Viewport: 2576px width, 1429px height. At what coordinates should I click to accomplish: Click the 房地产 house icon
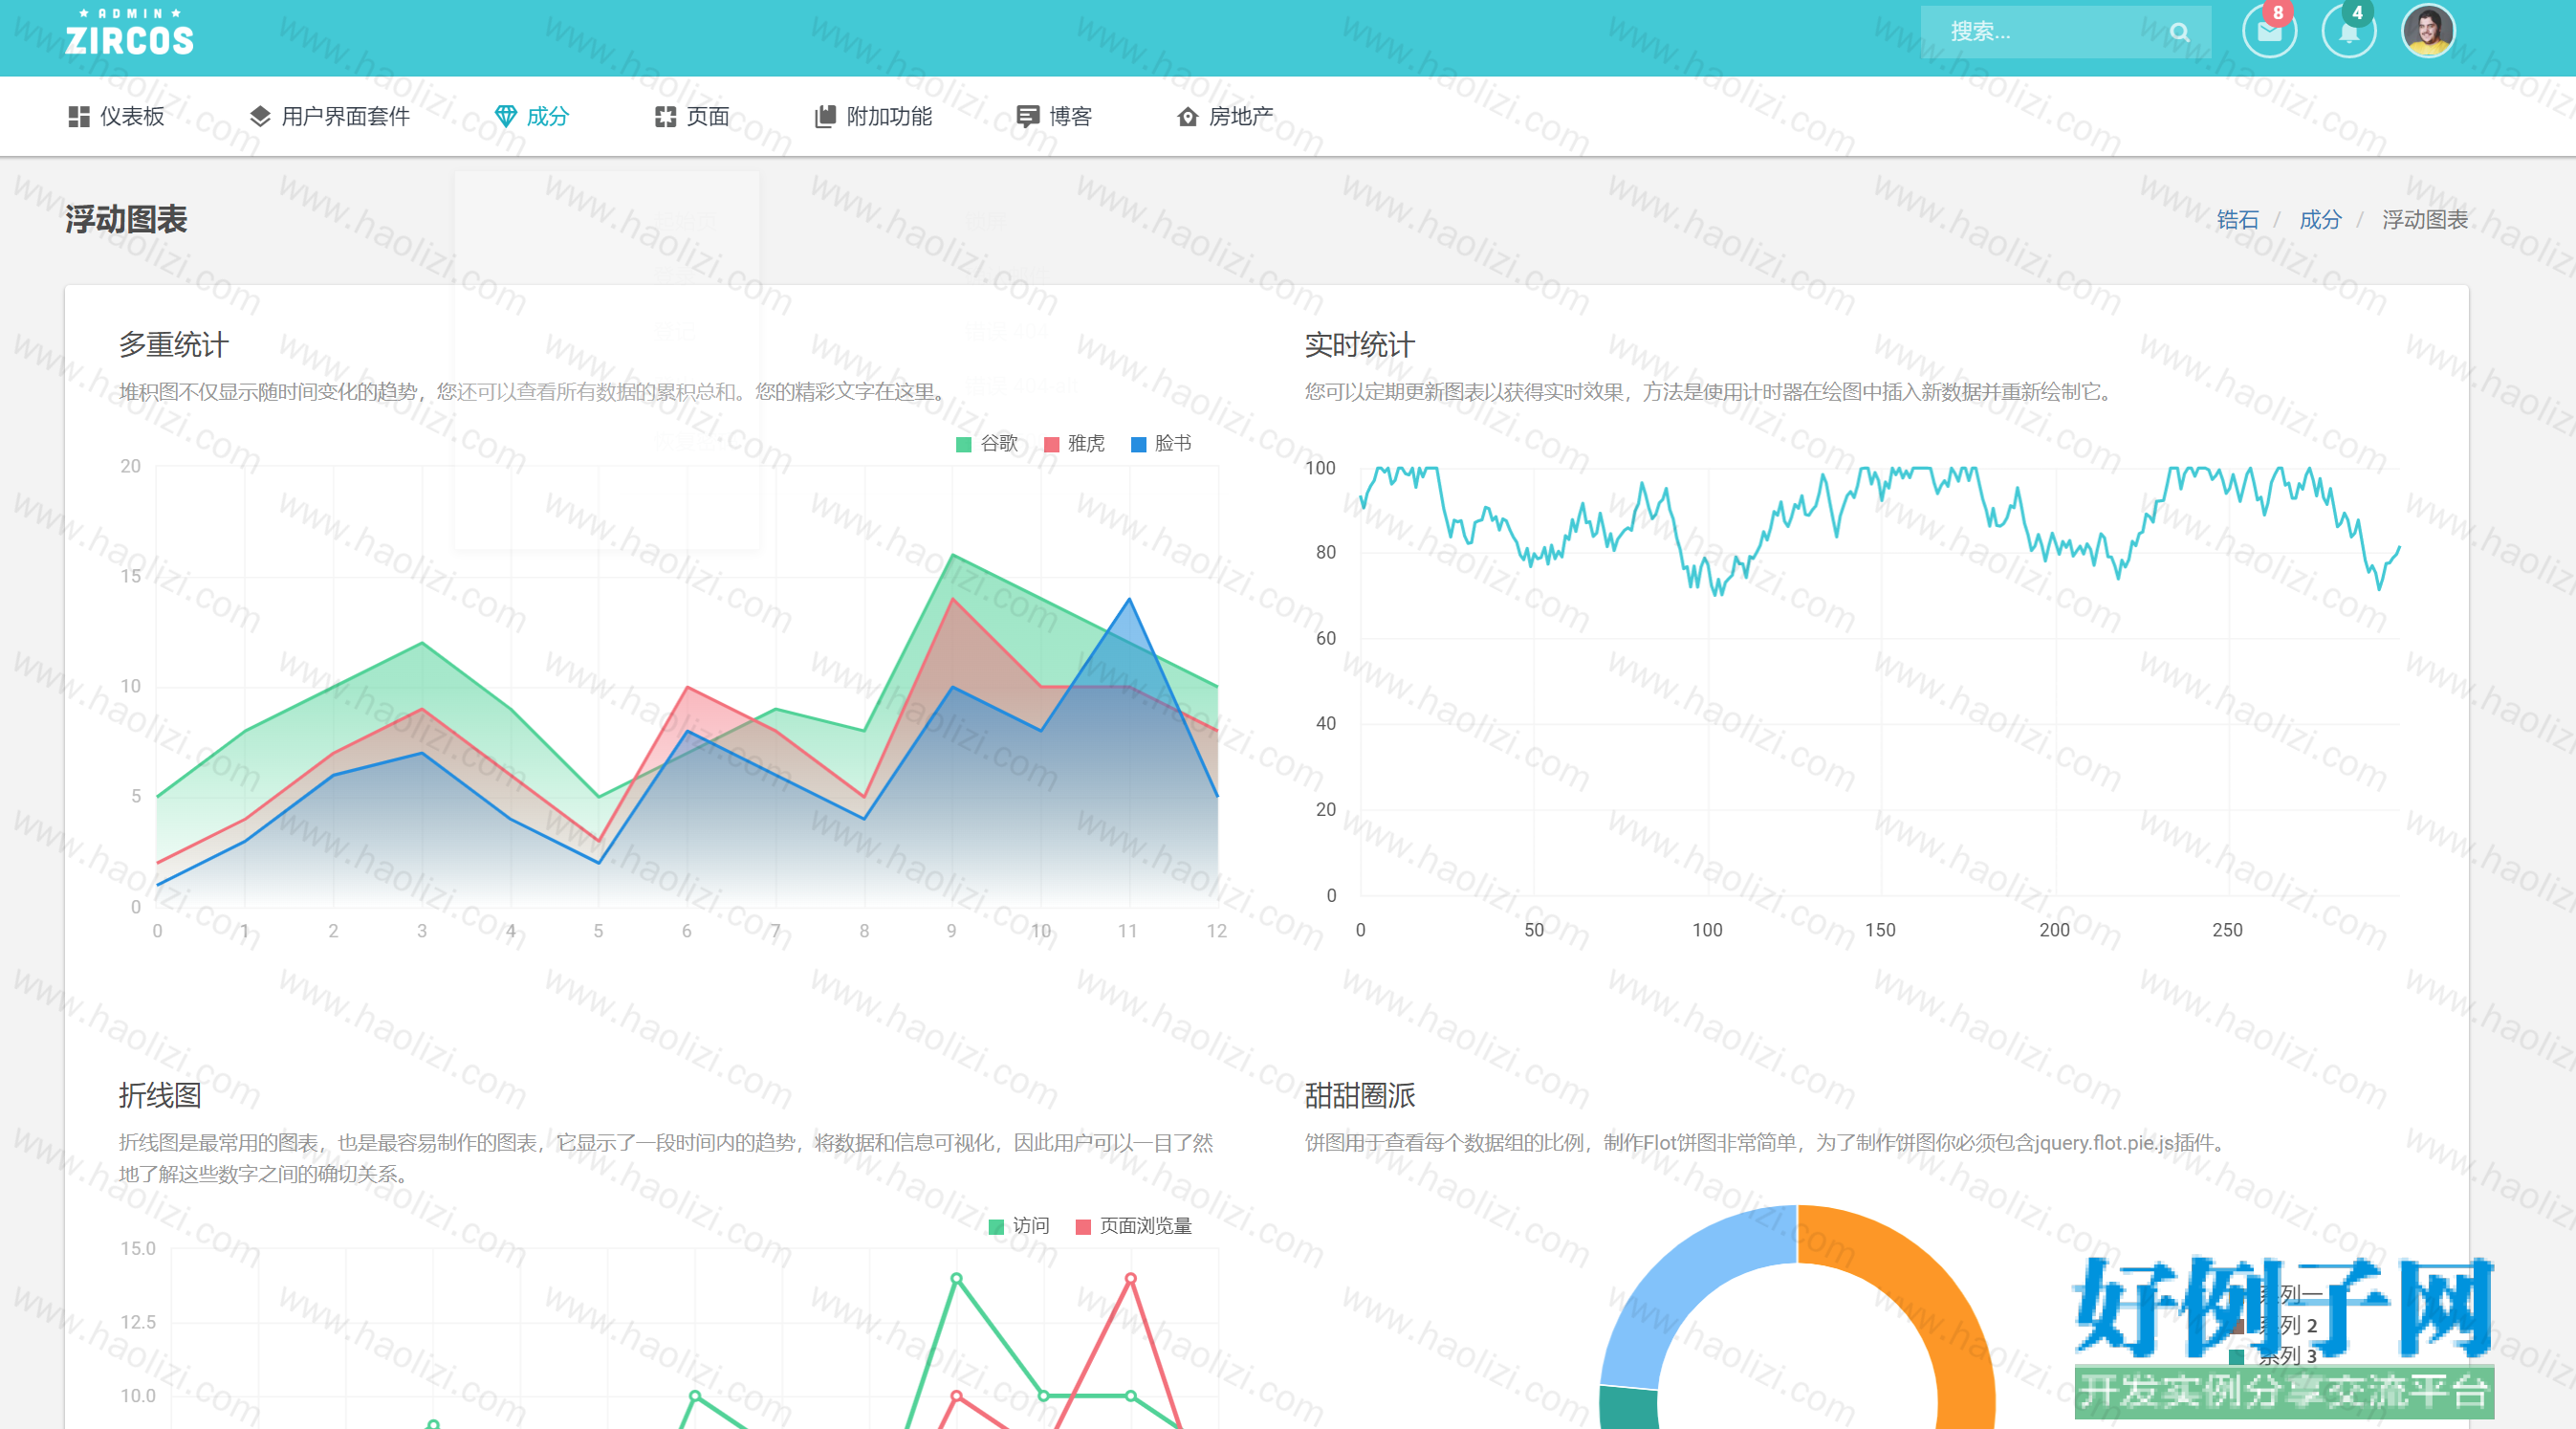(x=1187, y=117)
